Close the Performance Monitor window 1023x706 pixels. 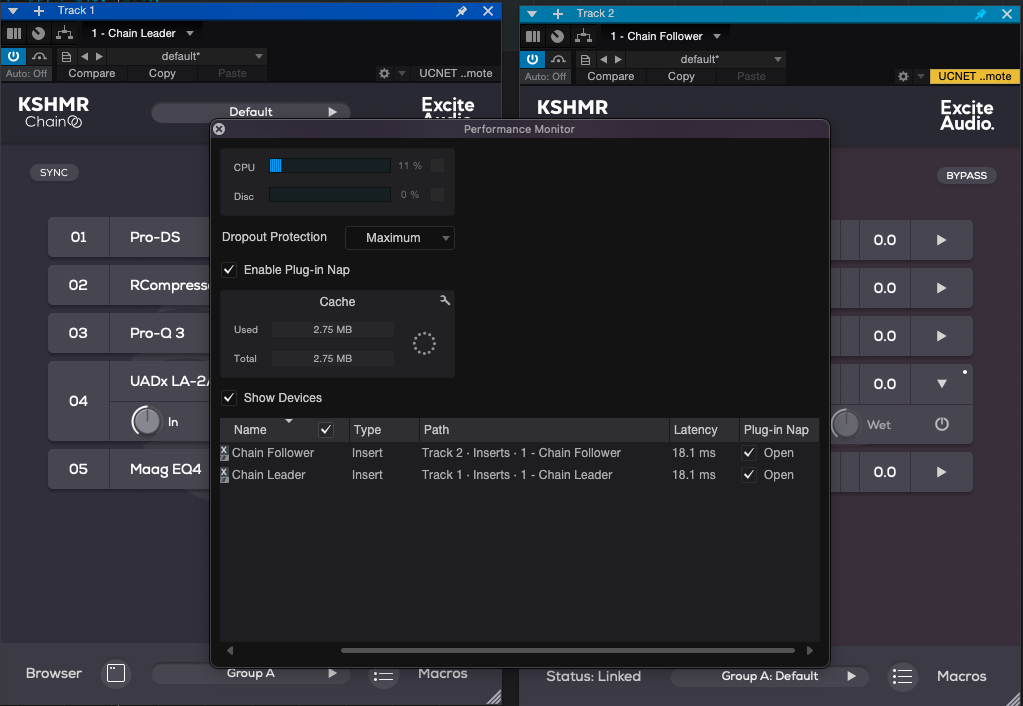click(x=219, y=129)
